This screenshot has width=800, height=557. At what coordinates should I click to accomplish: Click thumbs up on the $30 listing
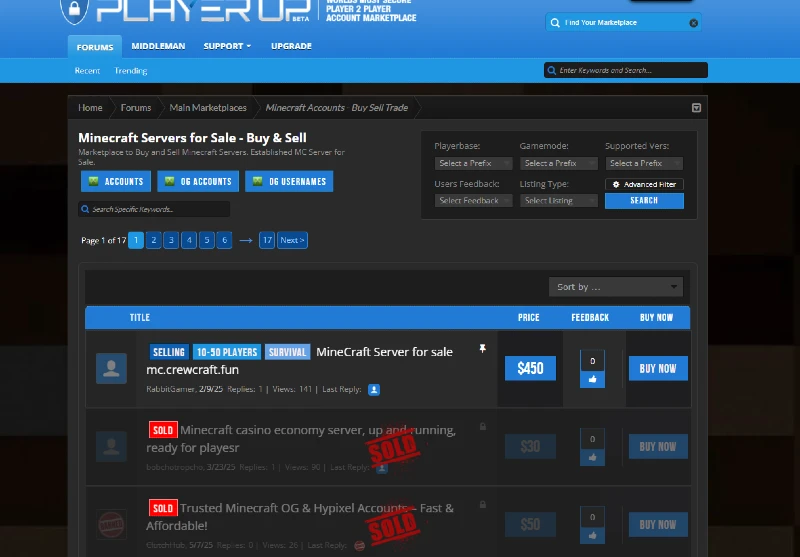click(592, 458)
